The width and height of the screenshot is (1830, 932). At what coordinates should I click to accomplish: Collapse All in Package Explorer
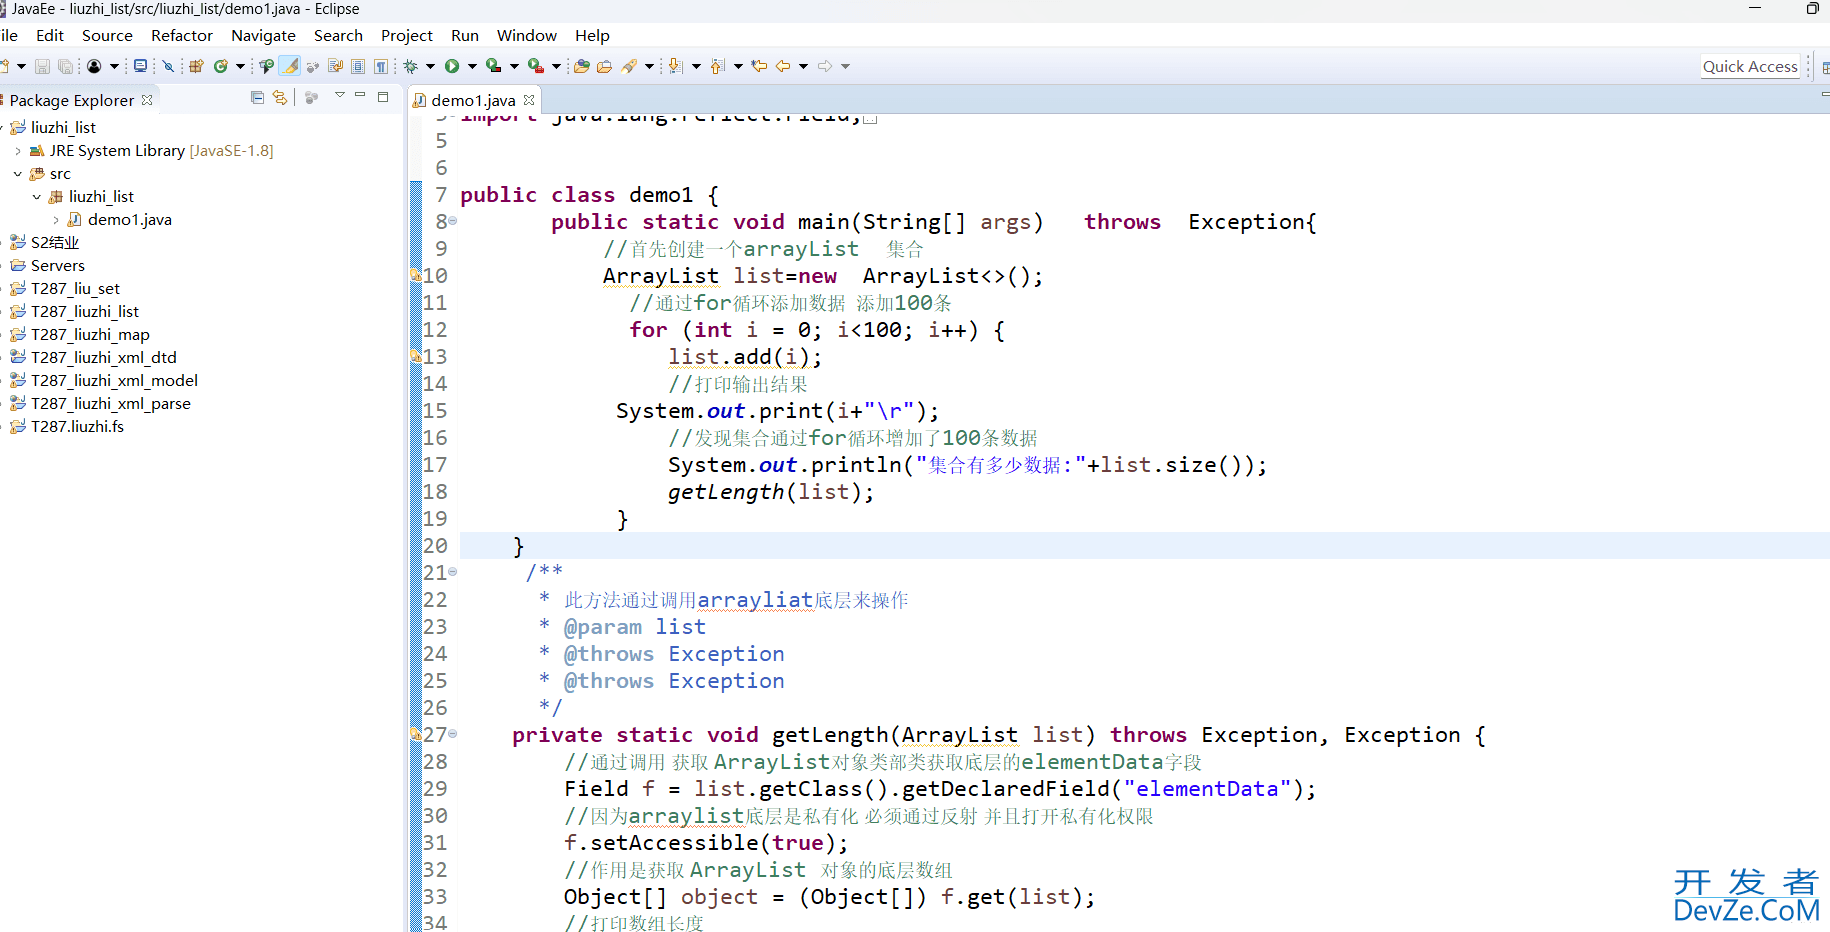pyautogui.click(x=257, y=97)
